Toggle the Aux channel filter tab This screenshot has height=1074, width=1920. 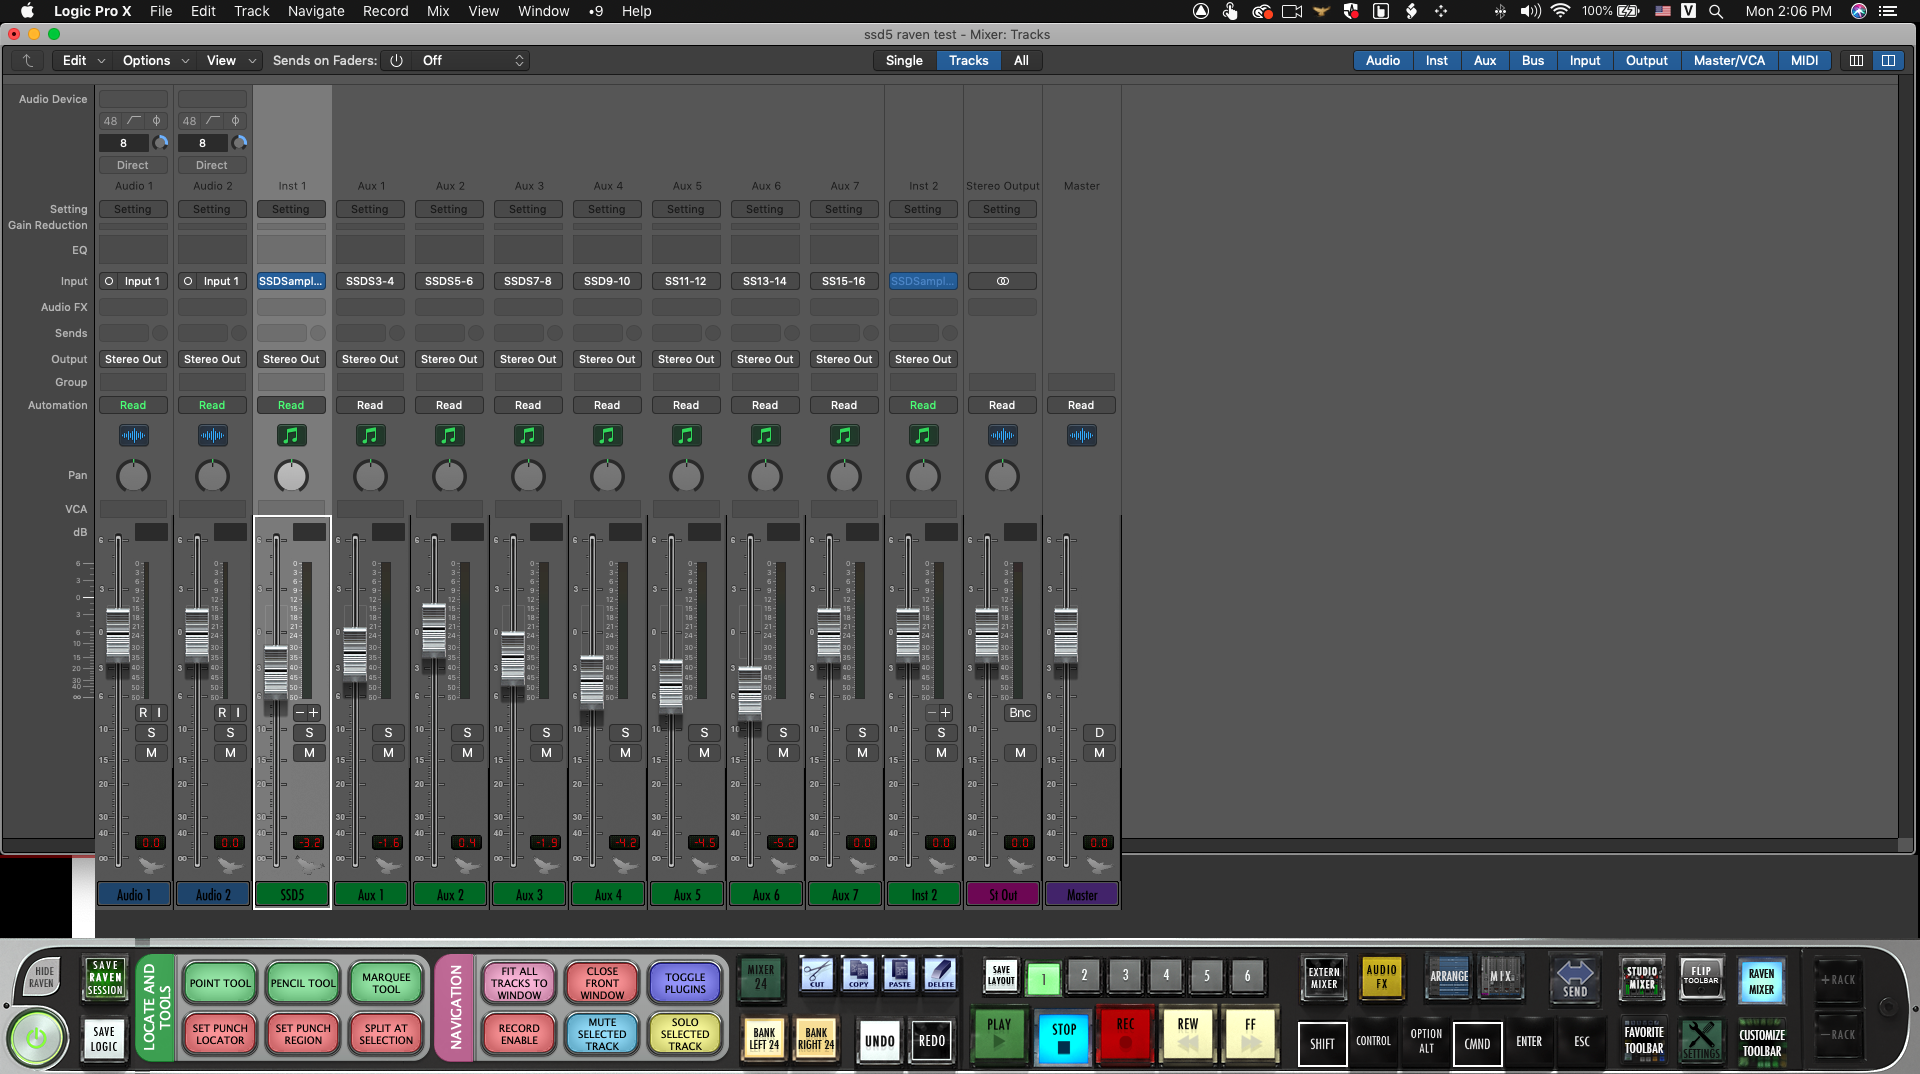pos(1485,60)
